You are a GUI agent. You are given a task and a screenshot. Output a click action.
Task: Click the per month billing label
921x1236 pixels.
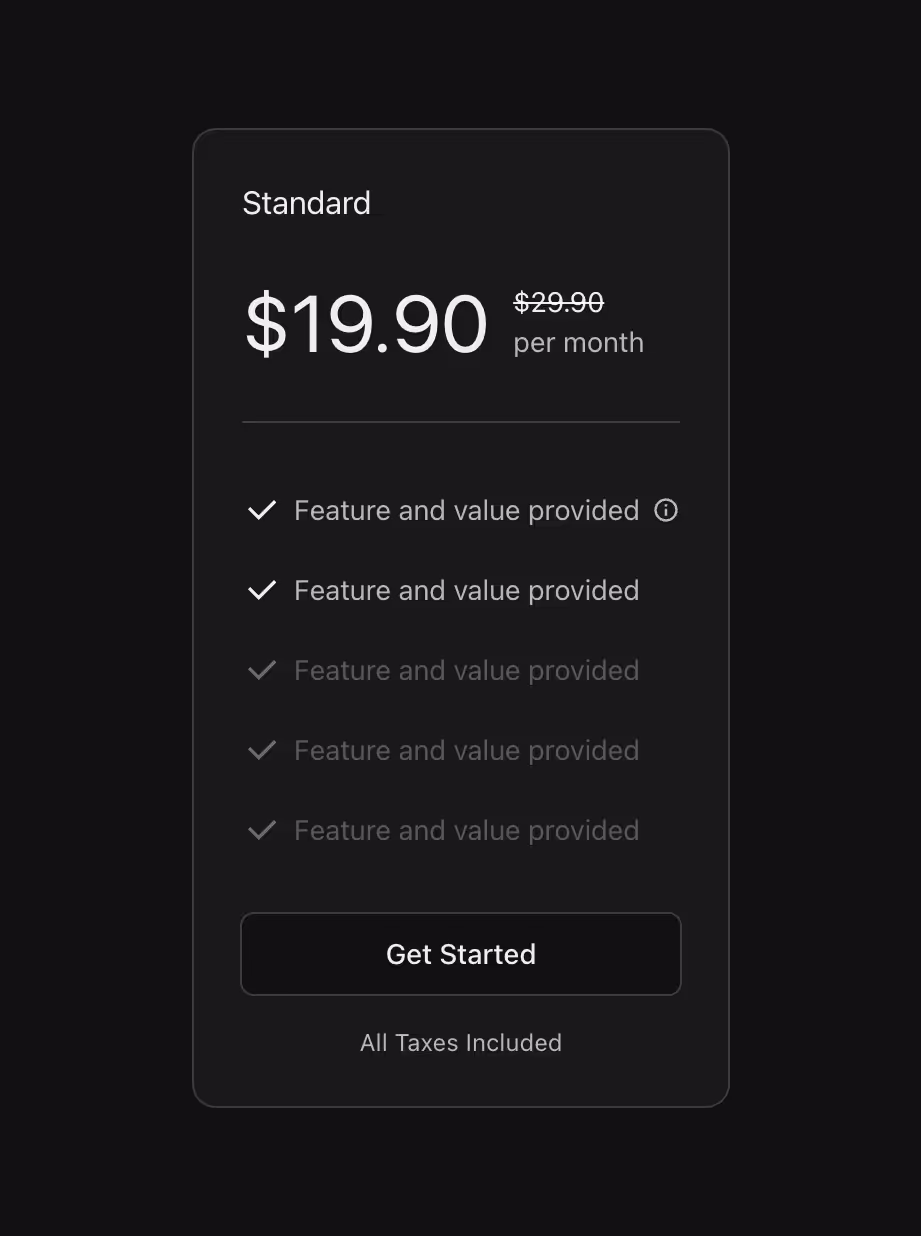click(577, 342)
